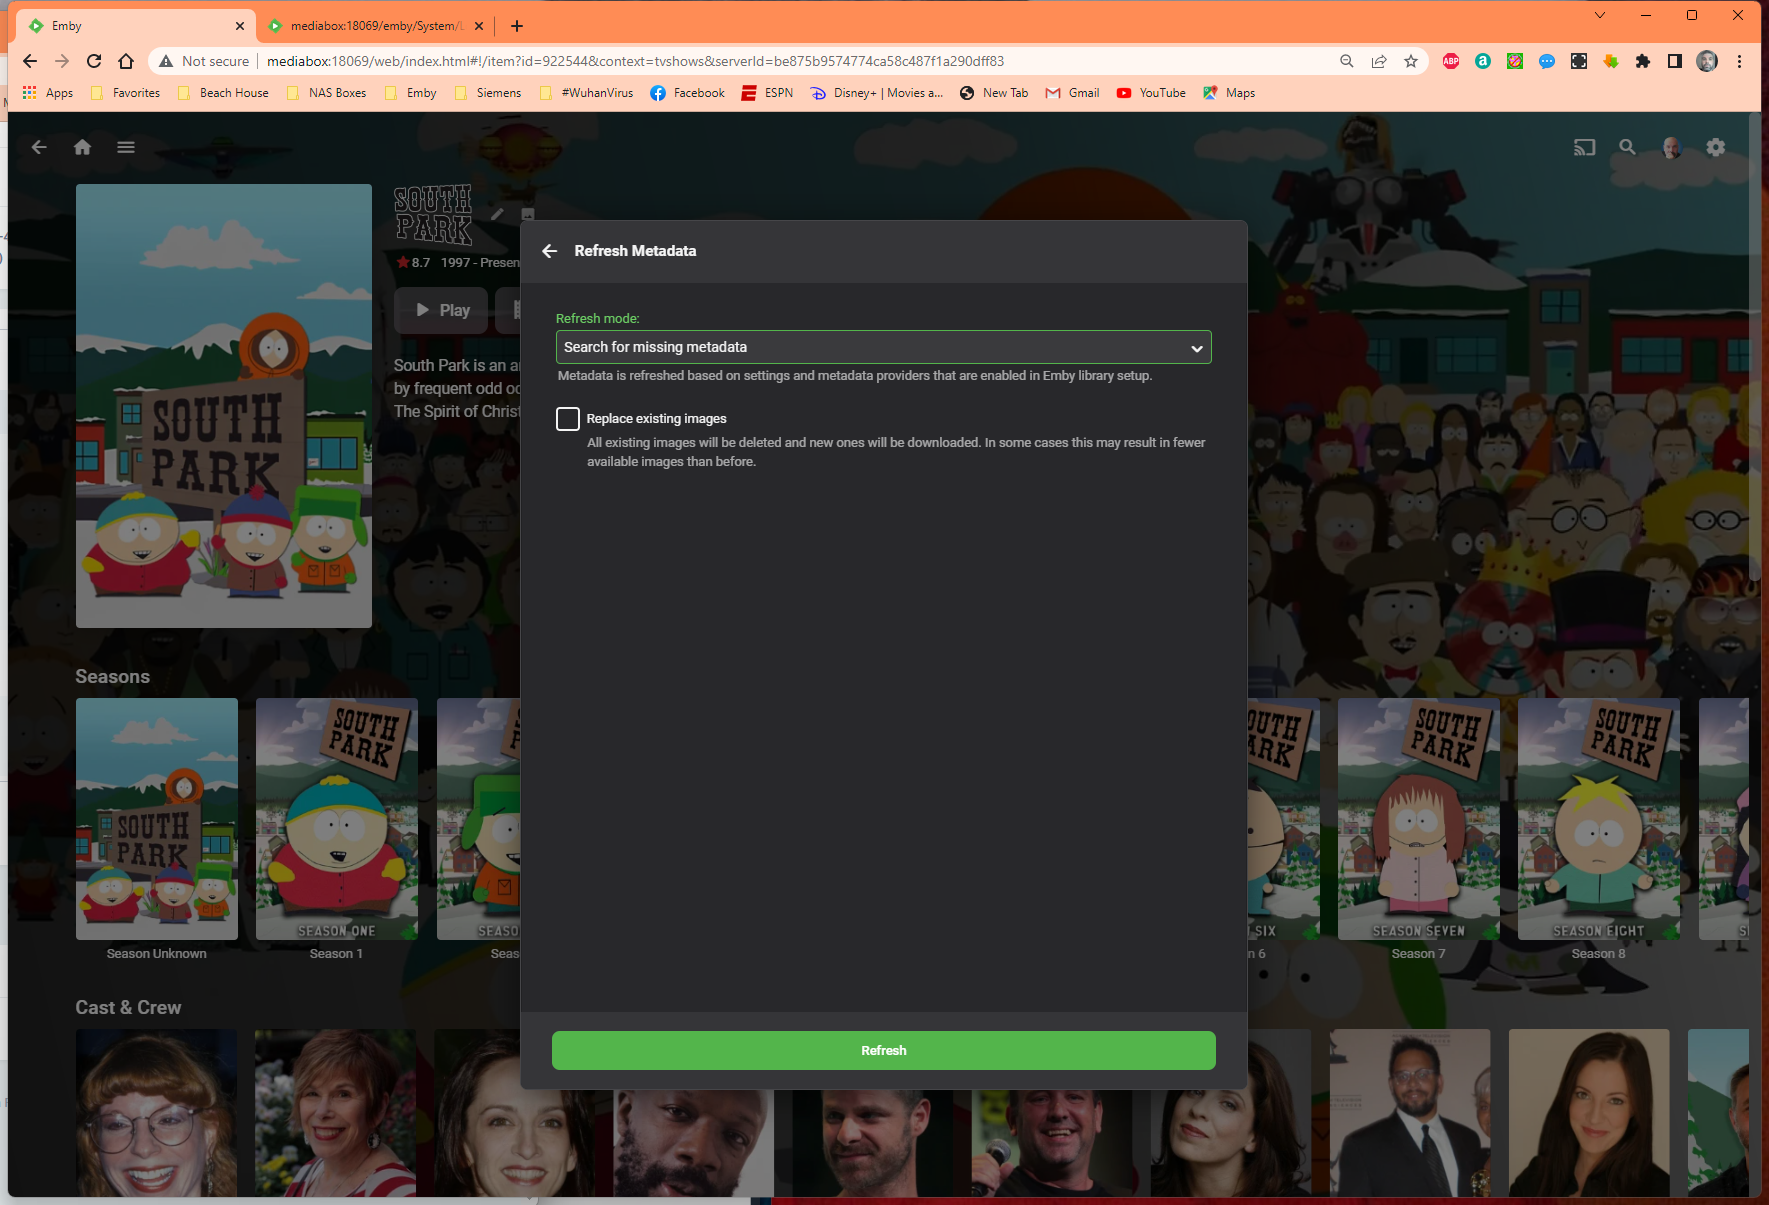Close the Emby browser tab
The image size is (1769, 1205).
pos(240,26)
